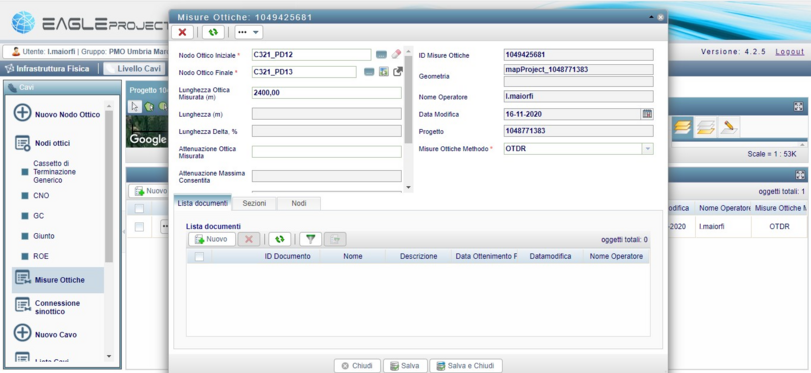The width and height of the screenshot is (811, 373).
Task: Open the Livello Cavi menu tab
Action: click(x=134, y=69)
